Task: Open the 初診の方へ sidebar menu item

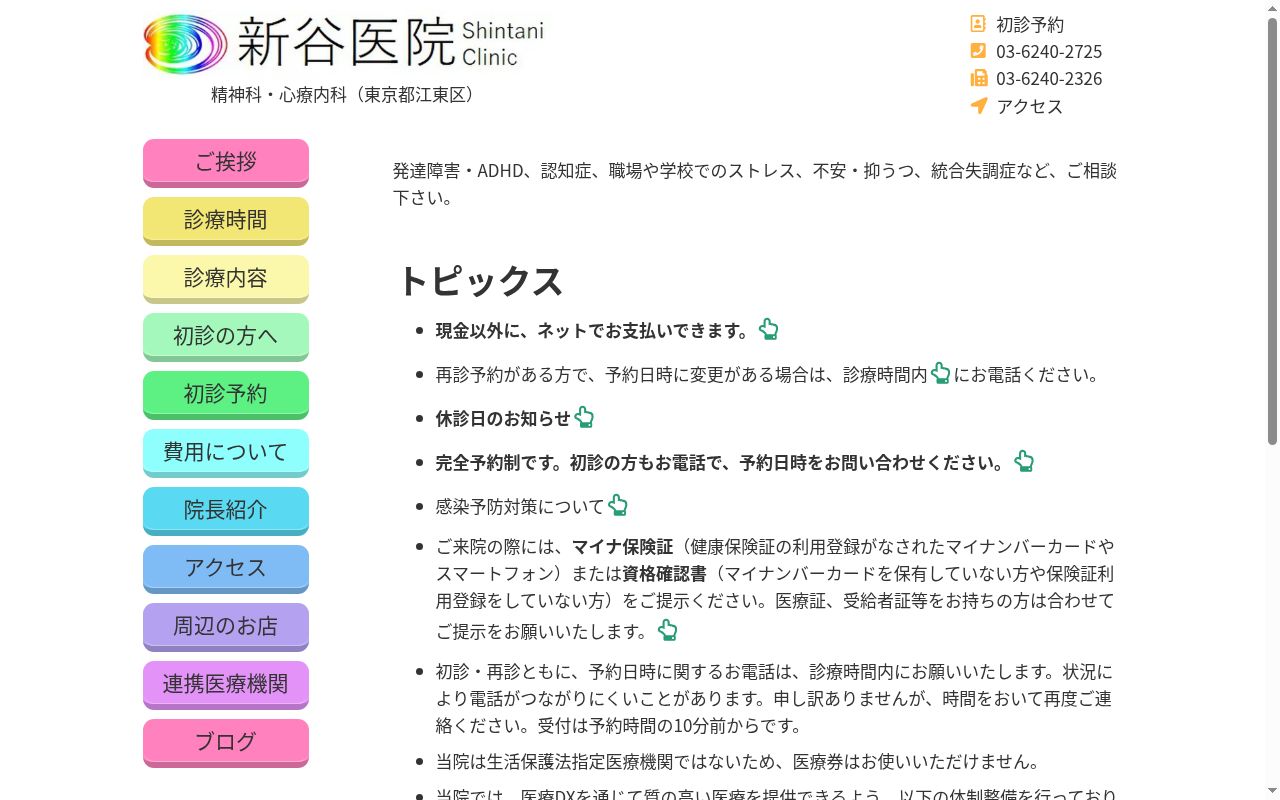Action: 226,336
